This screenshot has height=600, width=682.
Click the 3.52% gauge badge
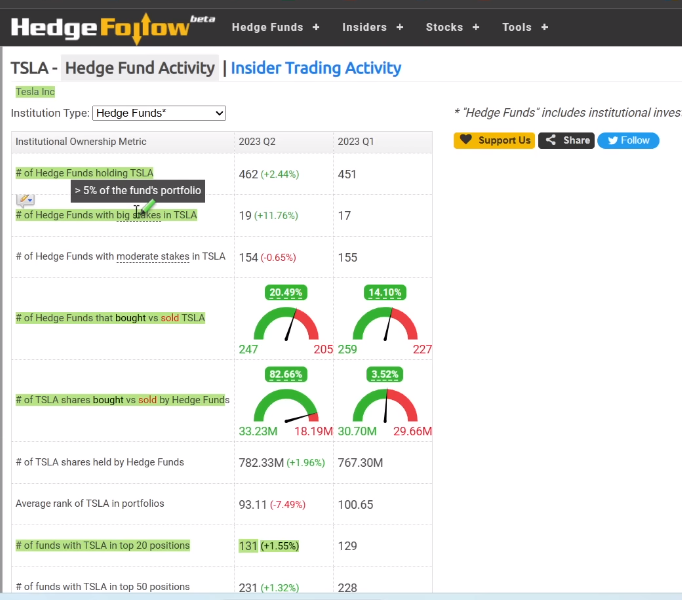(x=385, y=374)
